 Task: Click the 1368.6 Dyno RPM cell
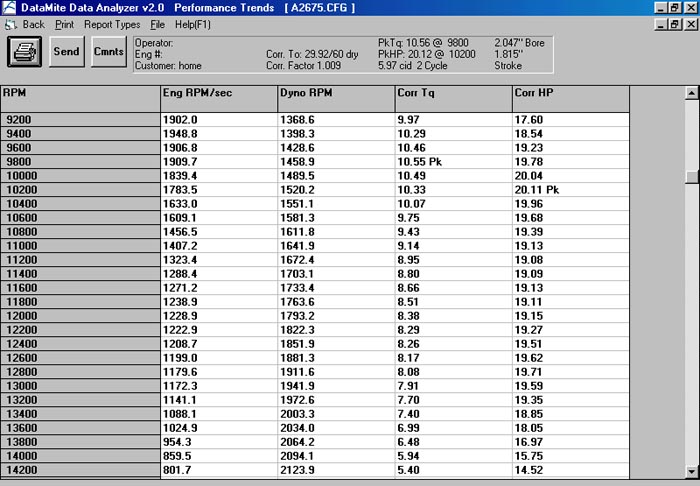coord(337,120)
